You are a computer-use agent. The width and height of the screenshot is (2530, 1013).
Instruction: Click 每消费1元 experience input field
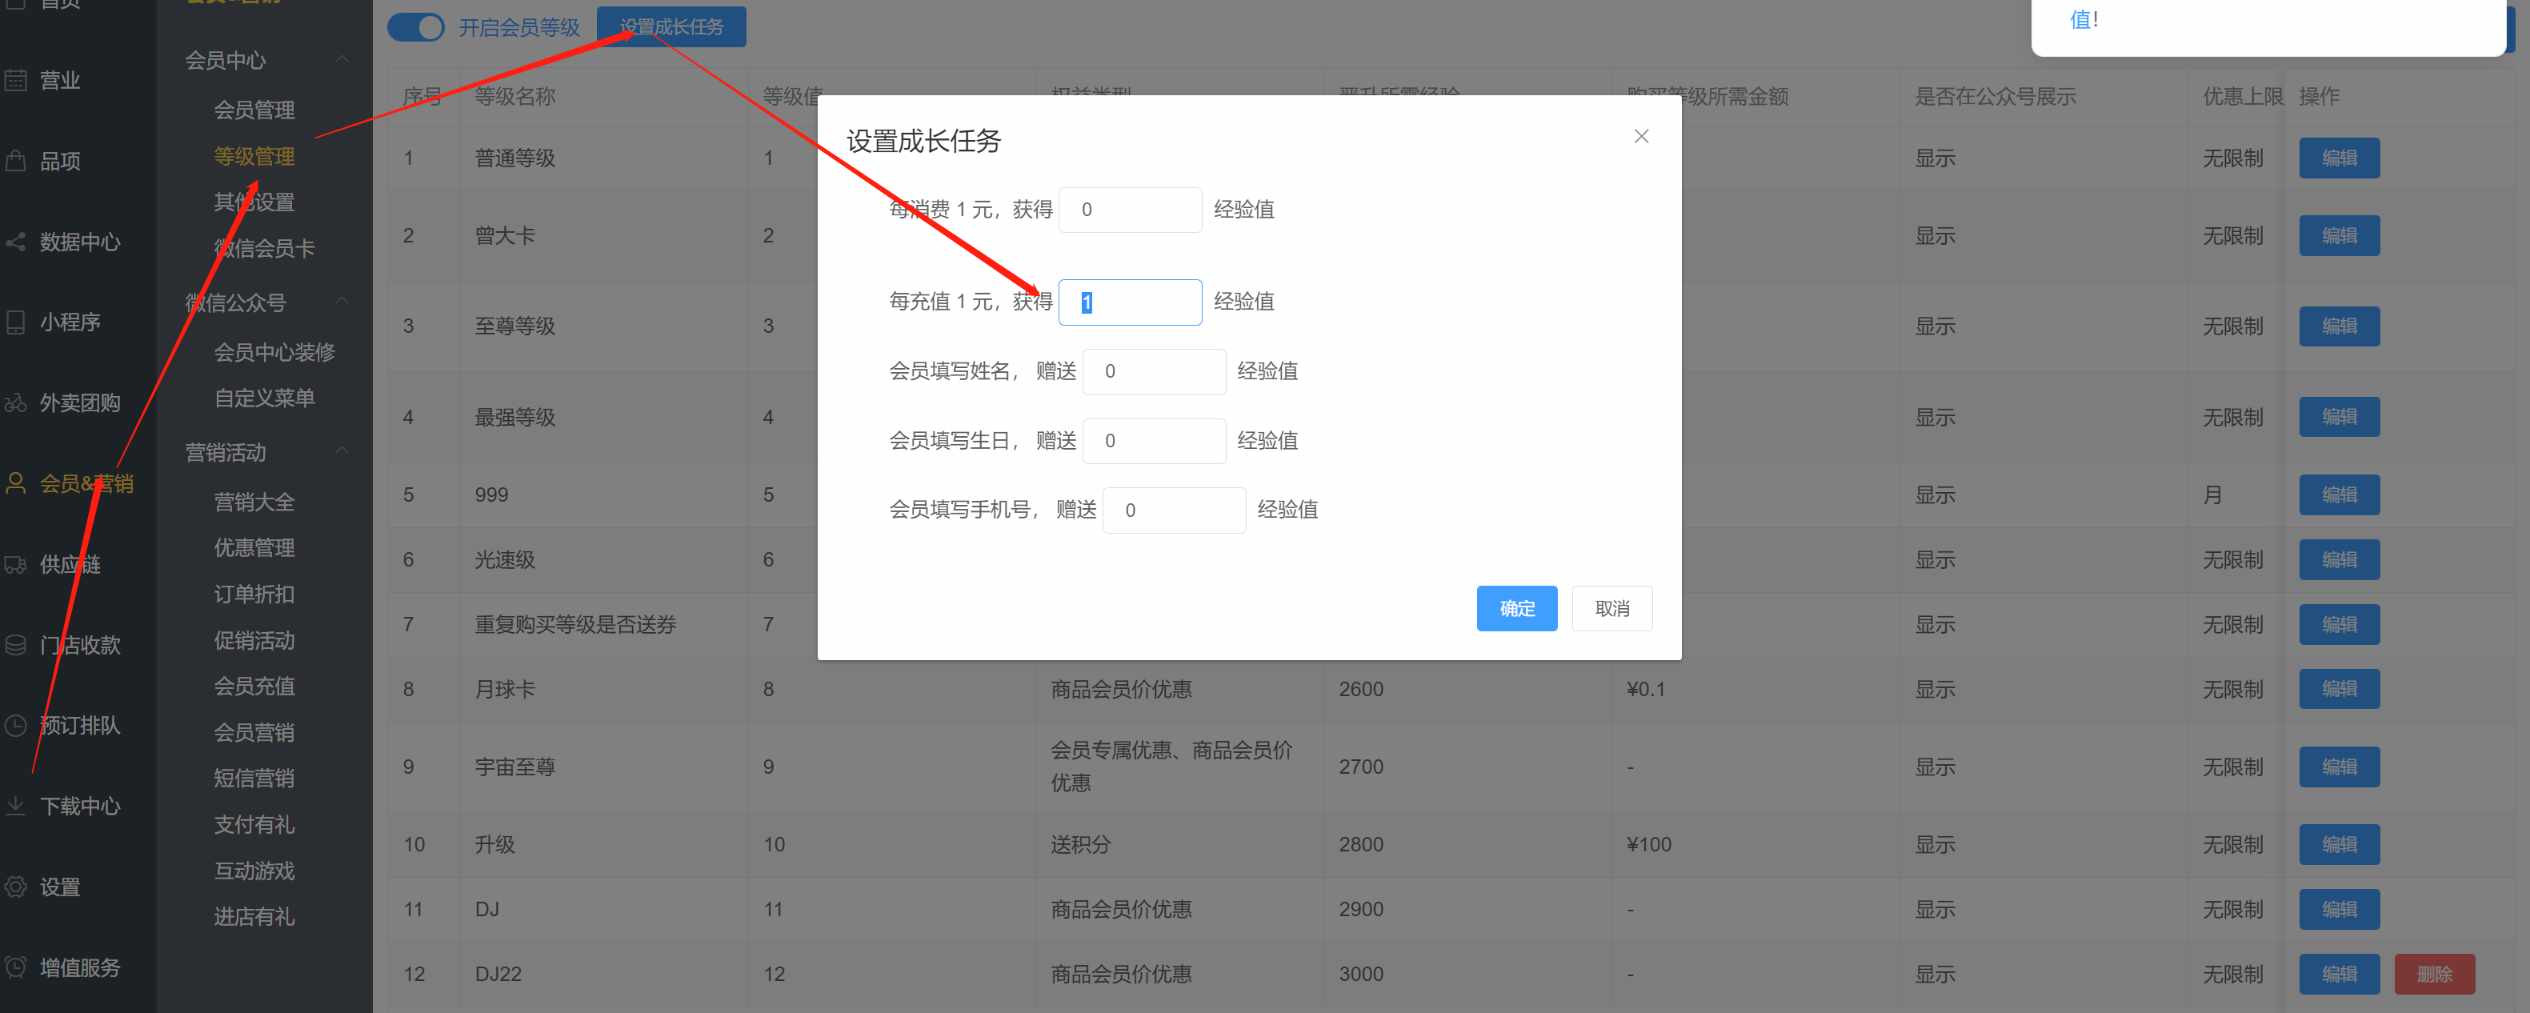pos(1130,210)
